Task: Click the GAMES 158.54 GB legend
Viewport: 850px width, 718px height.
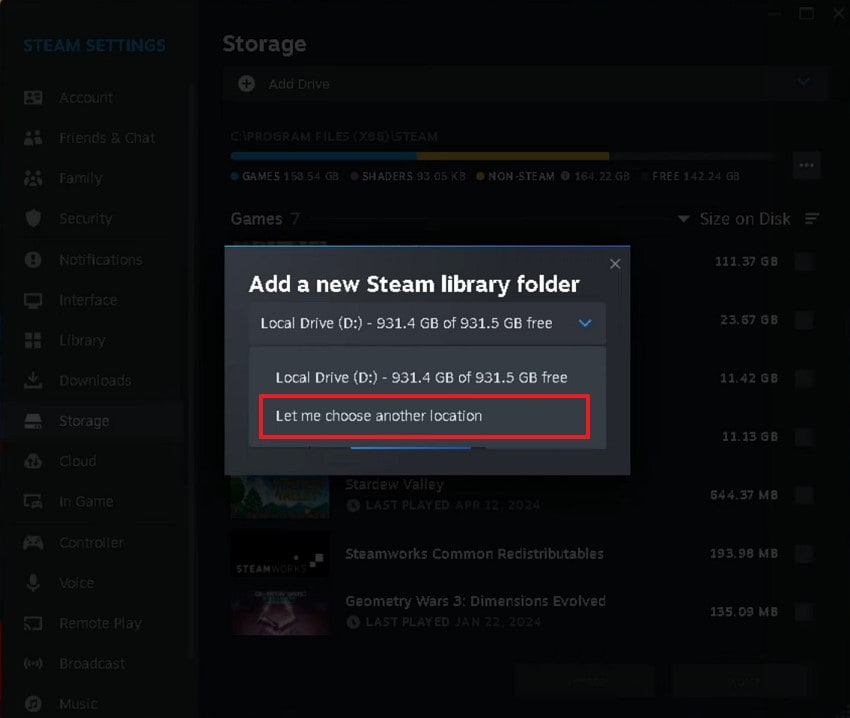Action: 285,176
